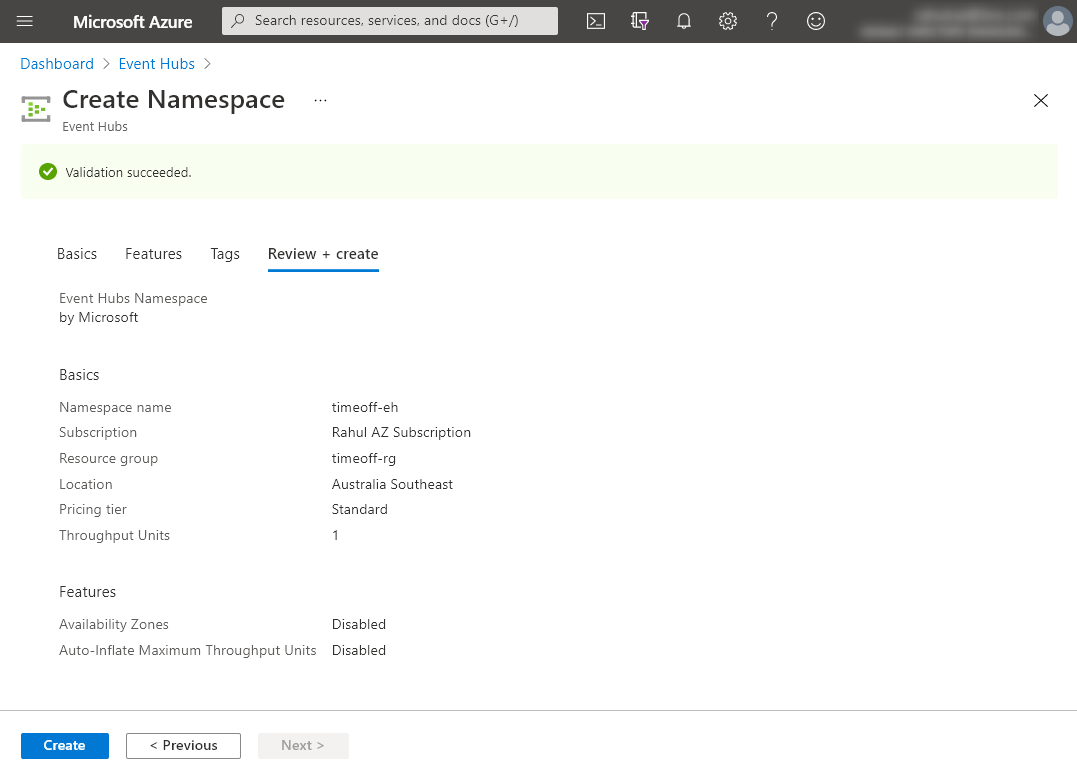The width and height of the screenshot is (1077, 774).
Task: Click the 'Basics' section heading in summary
Action: (79, 375)
